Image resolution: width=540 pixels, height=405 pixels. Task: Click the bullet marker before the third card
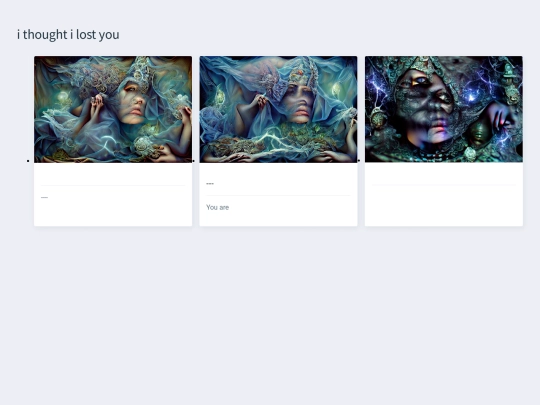click(359, 161)
